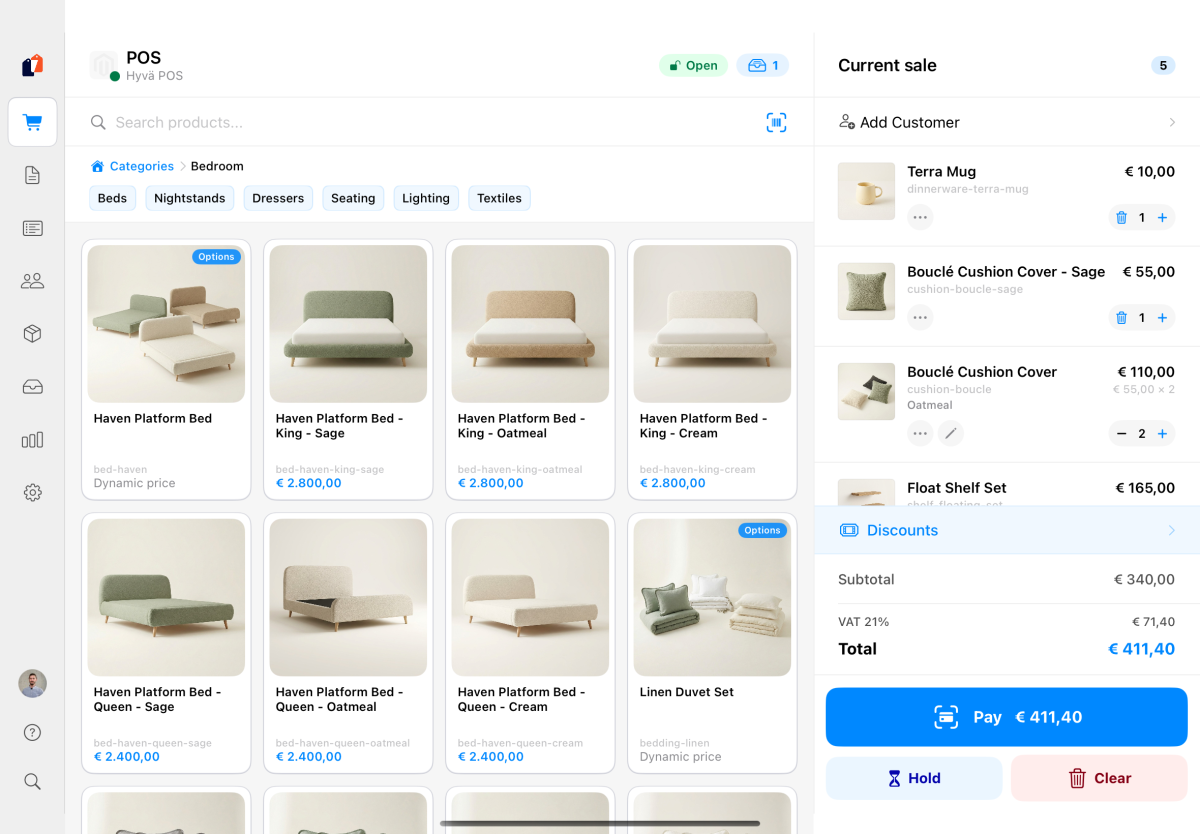Go back to Categories via breadcrumb link
The height and width of the screenshot is (834, 1200).
[x=140, y=166]
